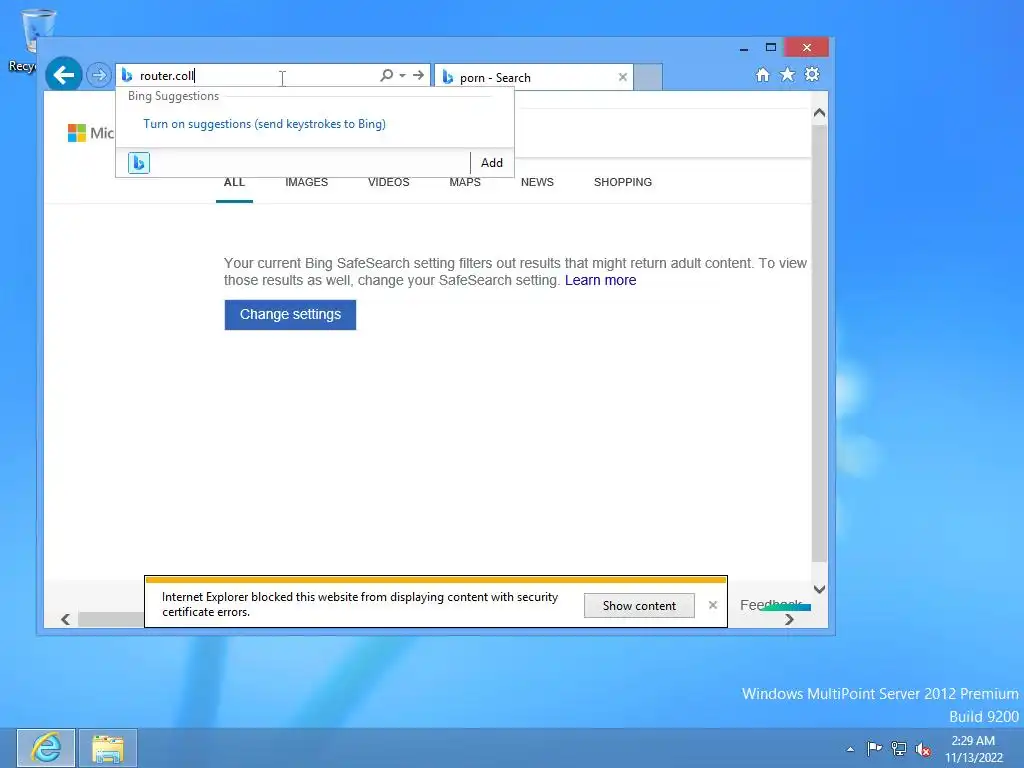Open the clock showing 2:29 AM
The width and height of the screenshot is (1024, 768).
point(973,749)
